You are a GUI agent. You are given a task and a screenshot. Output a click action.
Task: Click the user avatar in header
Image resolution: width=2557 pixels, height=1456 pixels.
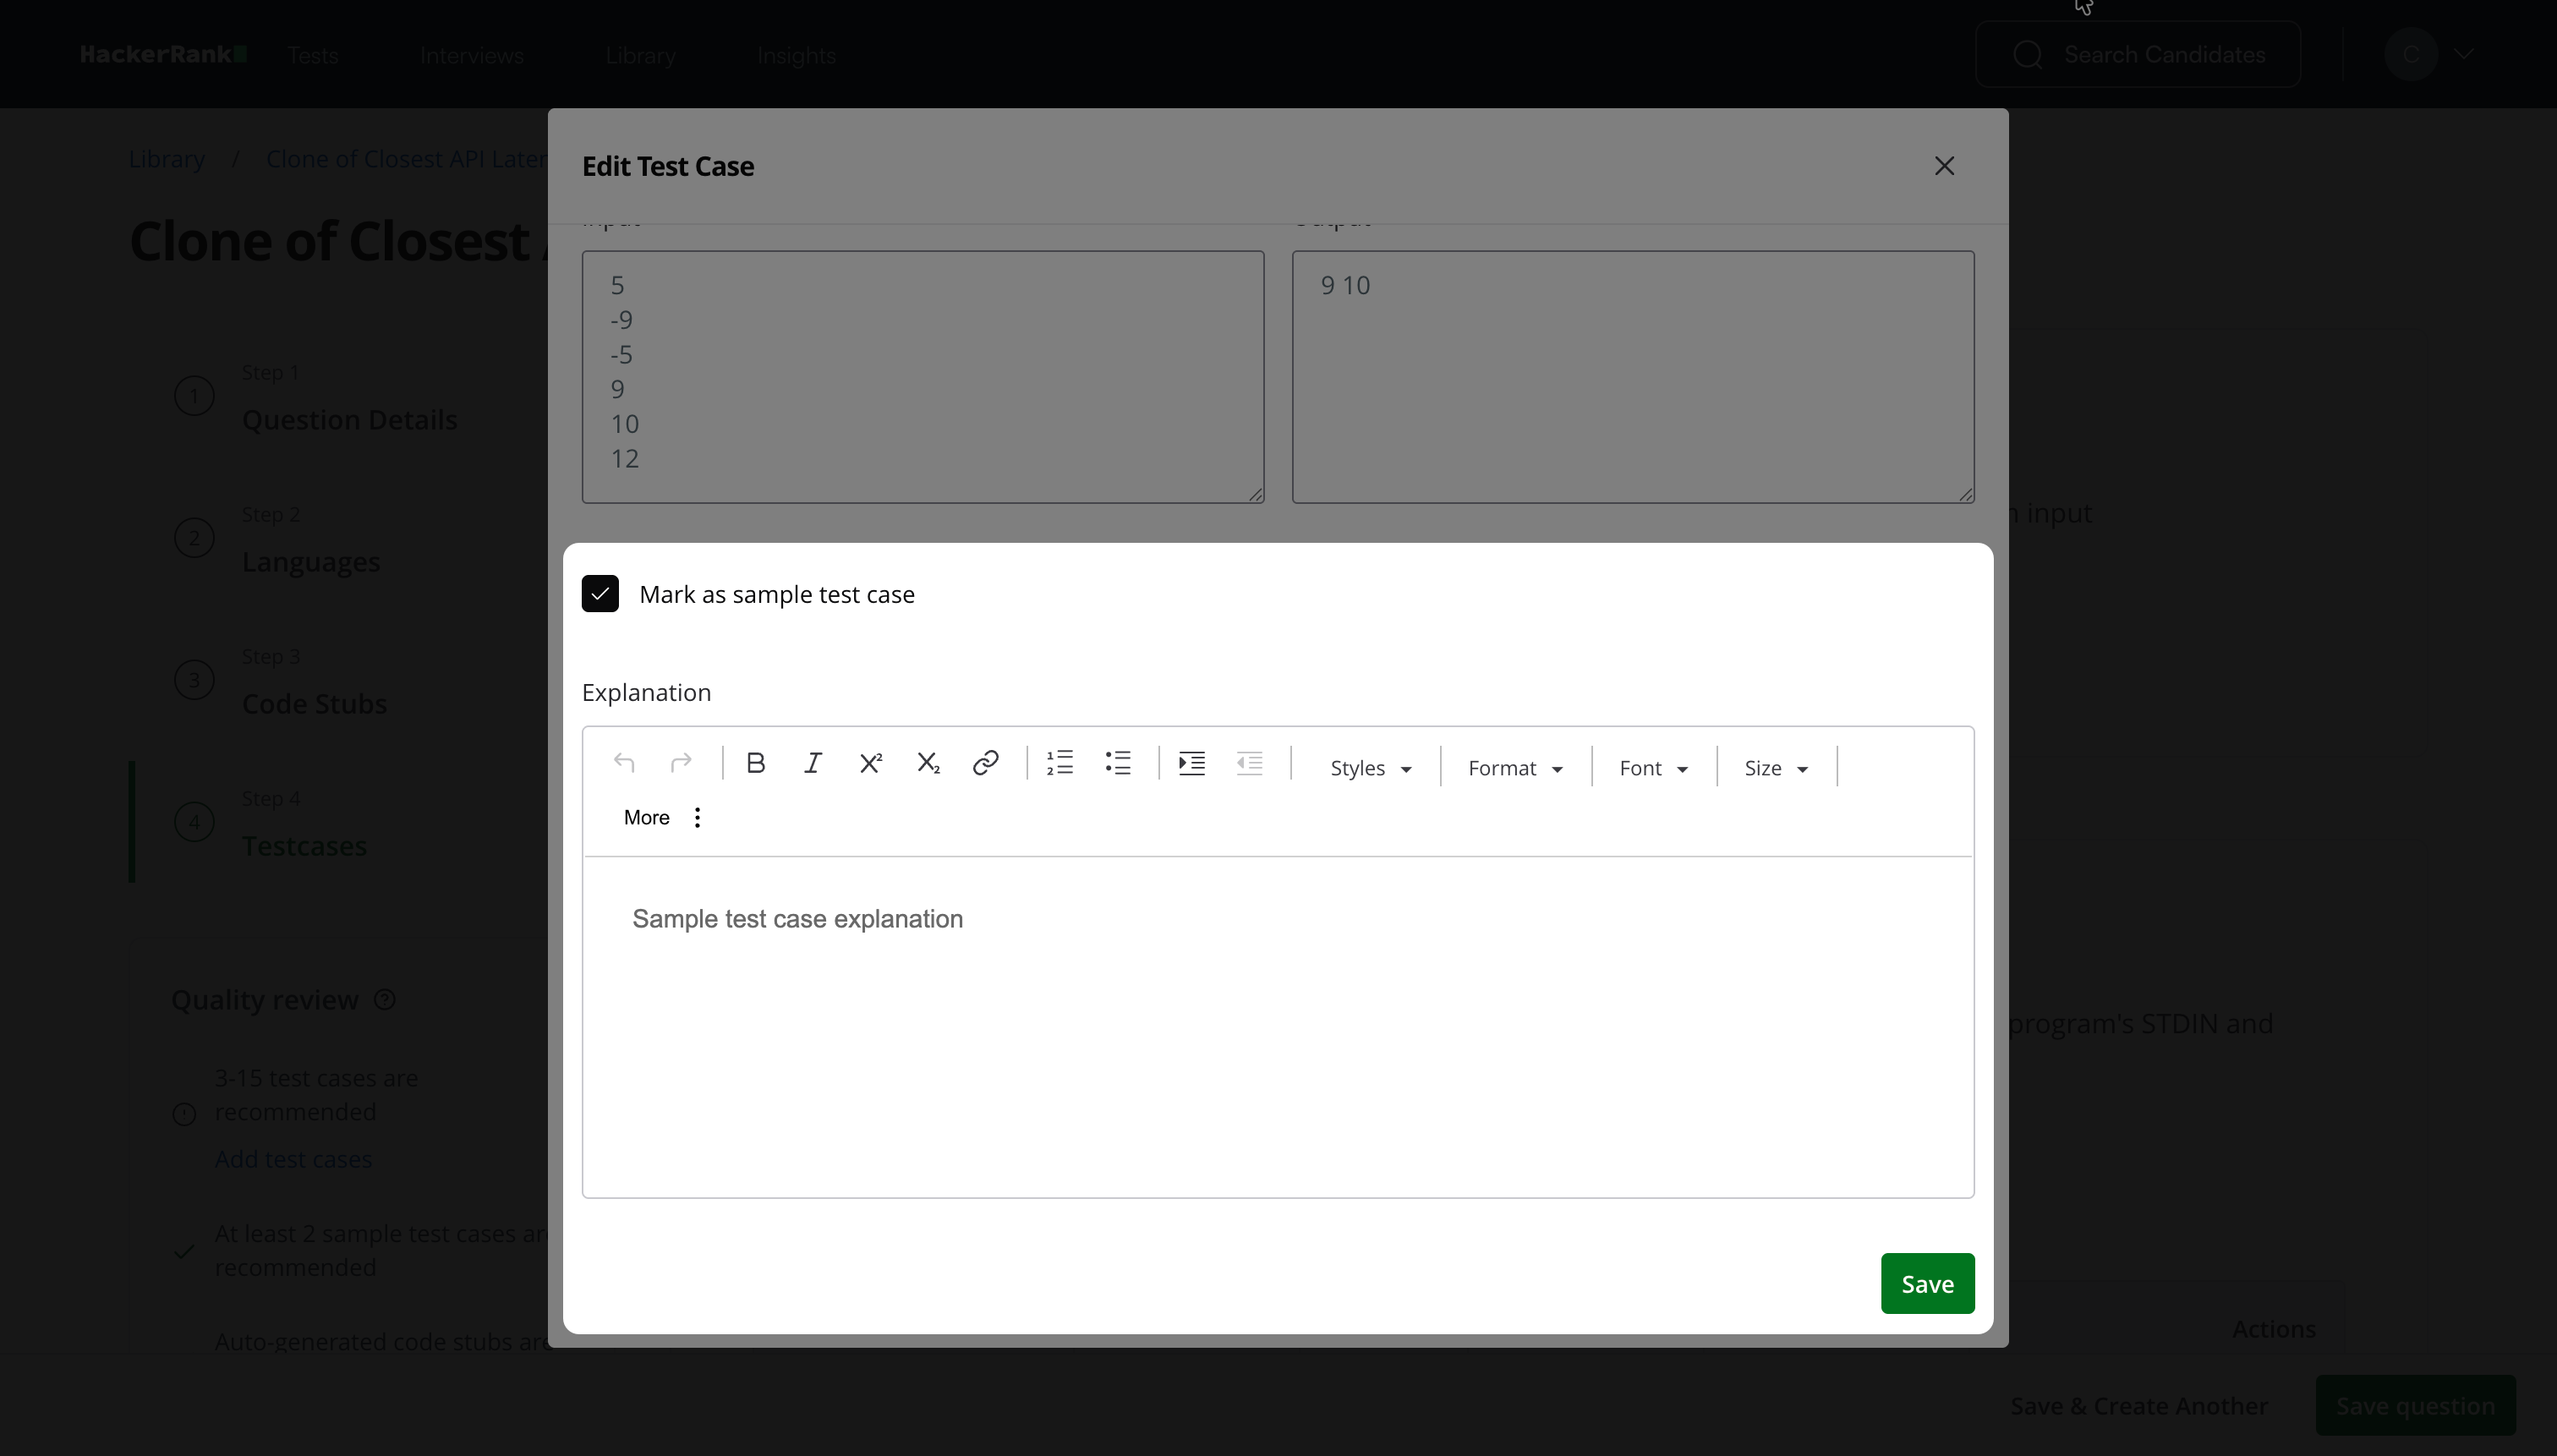coord(2410,54)
